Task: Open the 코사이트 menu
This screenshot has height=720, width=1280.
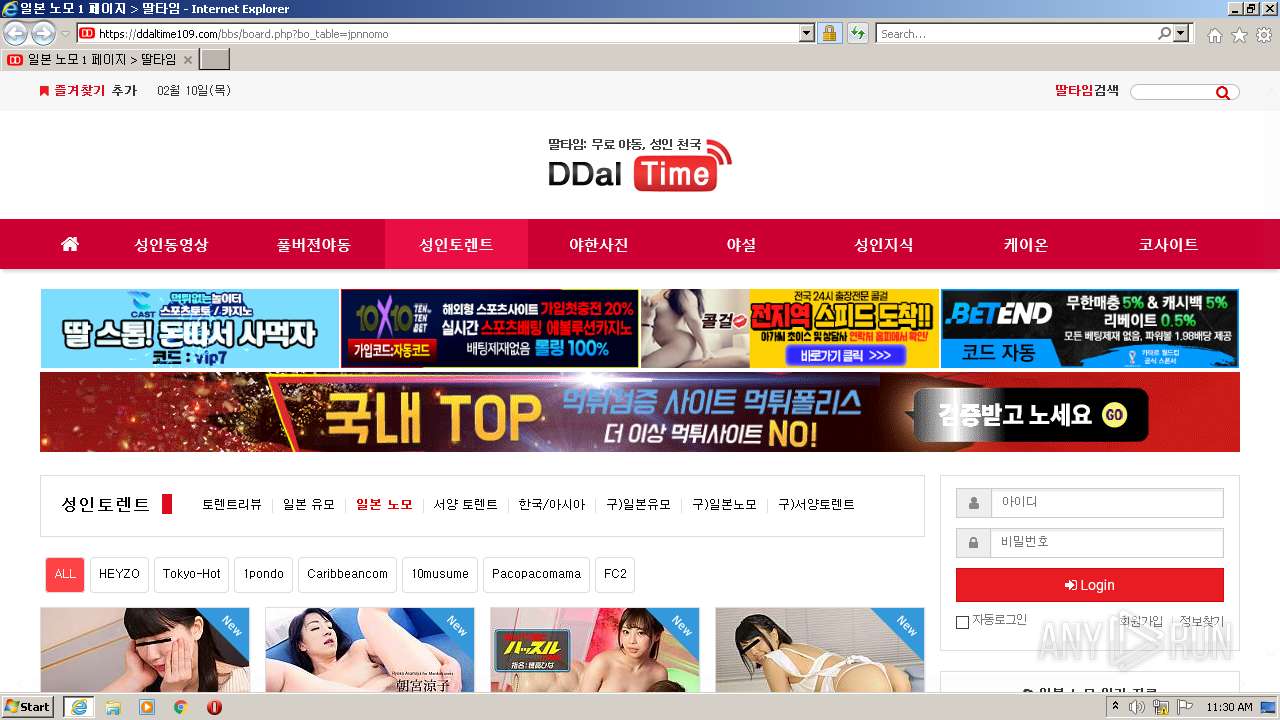Action: point(1168,244)
